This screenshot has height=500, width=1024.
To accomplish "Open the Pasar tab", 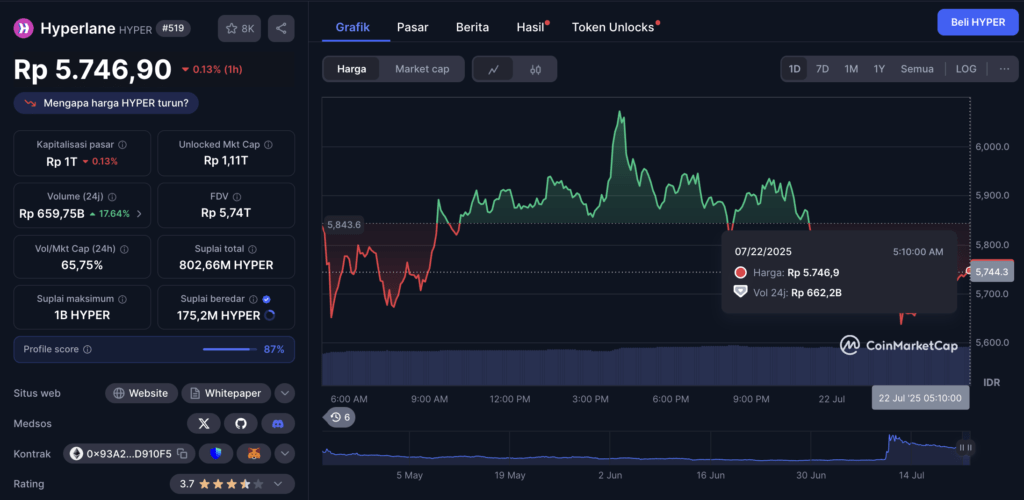I will pos(413,27).
